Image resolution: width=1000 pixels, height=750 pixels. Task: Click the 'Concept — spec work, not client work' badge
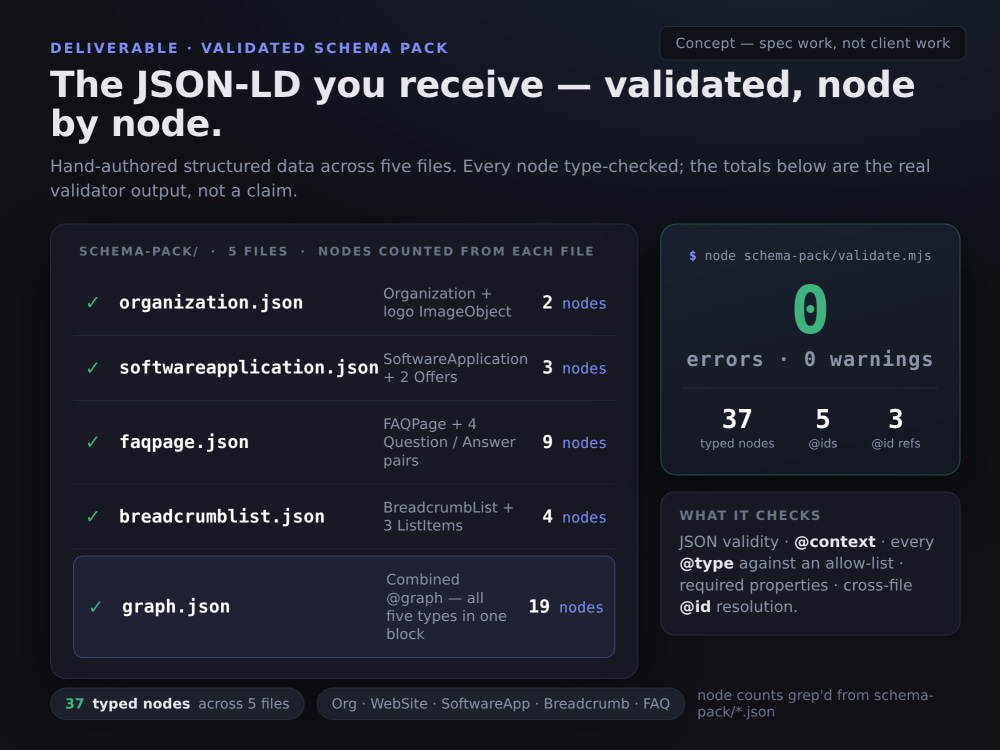812,43
